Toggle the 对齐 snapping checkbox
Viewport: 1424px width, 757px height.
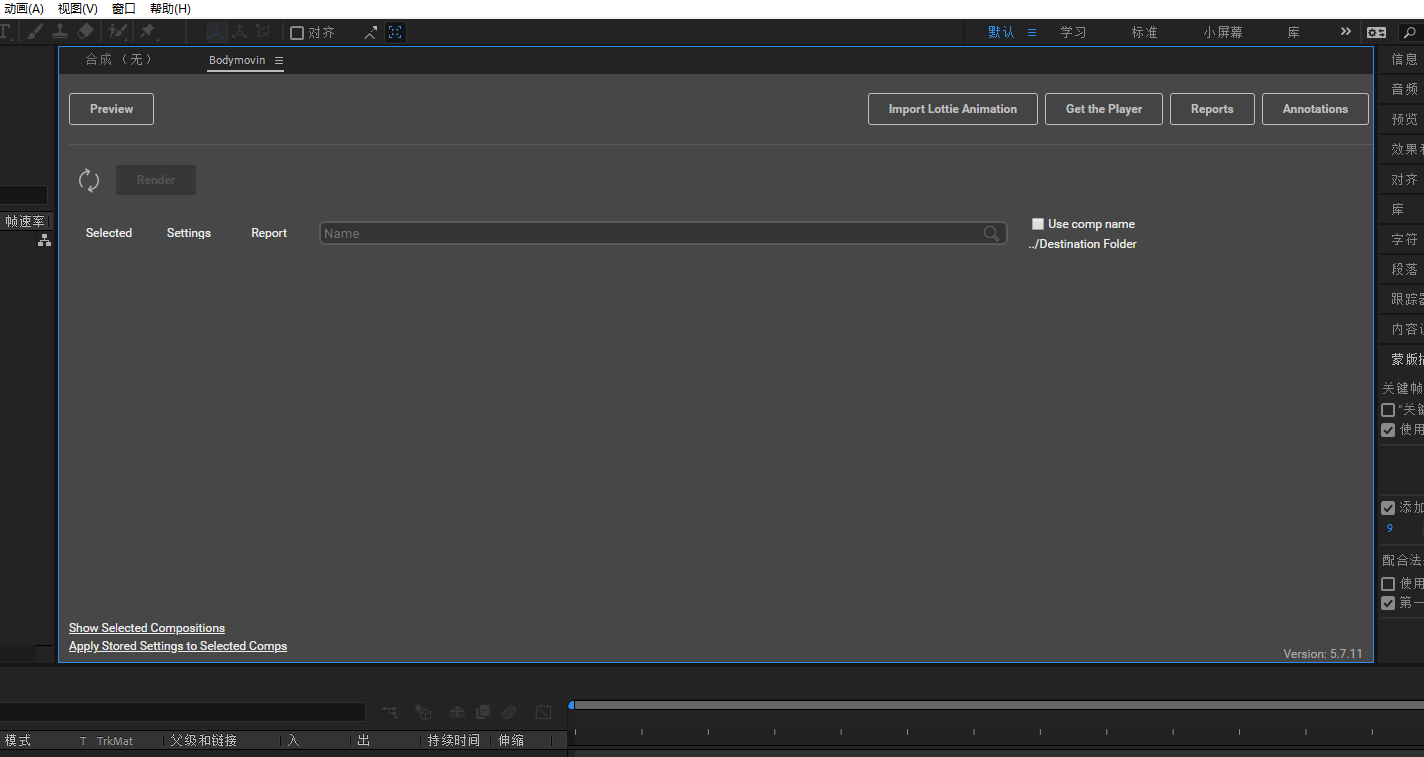(x=297, y=32)
